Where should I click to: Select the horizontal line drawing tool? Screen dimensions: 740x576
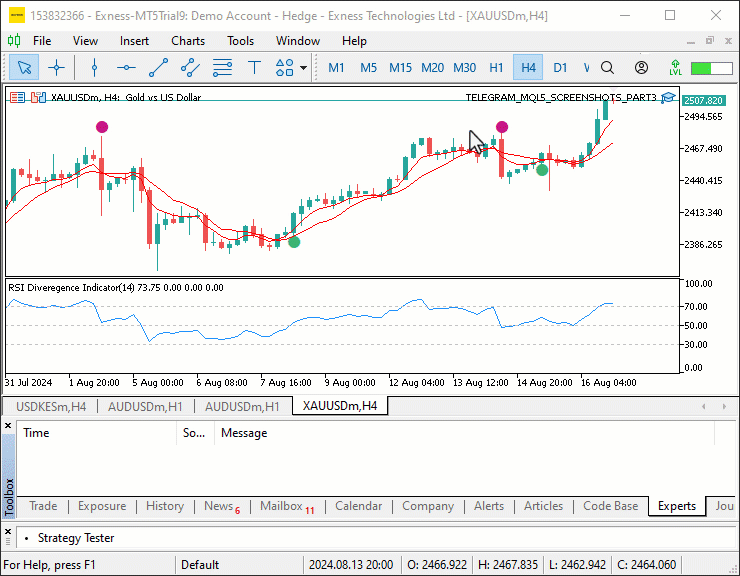(x=126, y=68)
